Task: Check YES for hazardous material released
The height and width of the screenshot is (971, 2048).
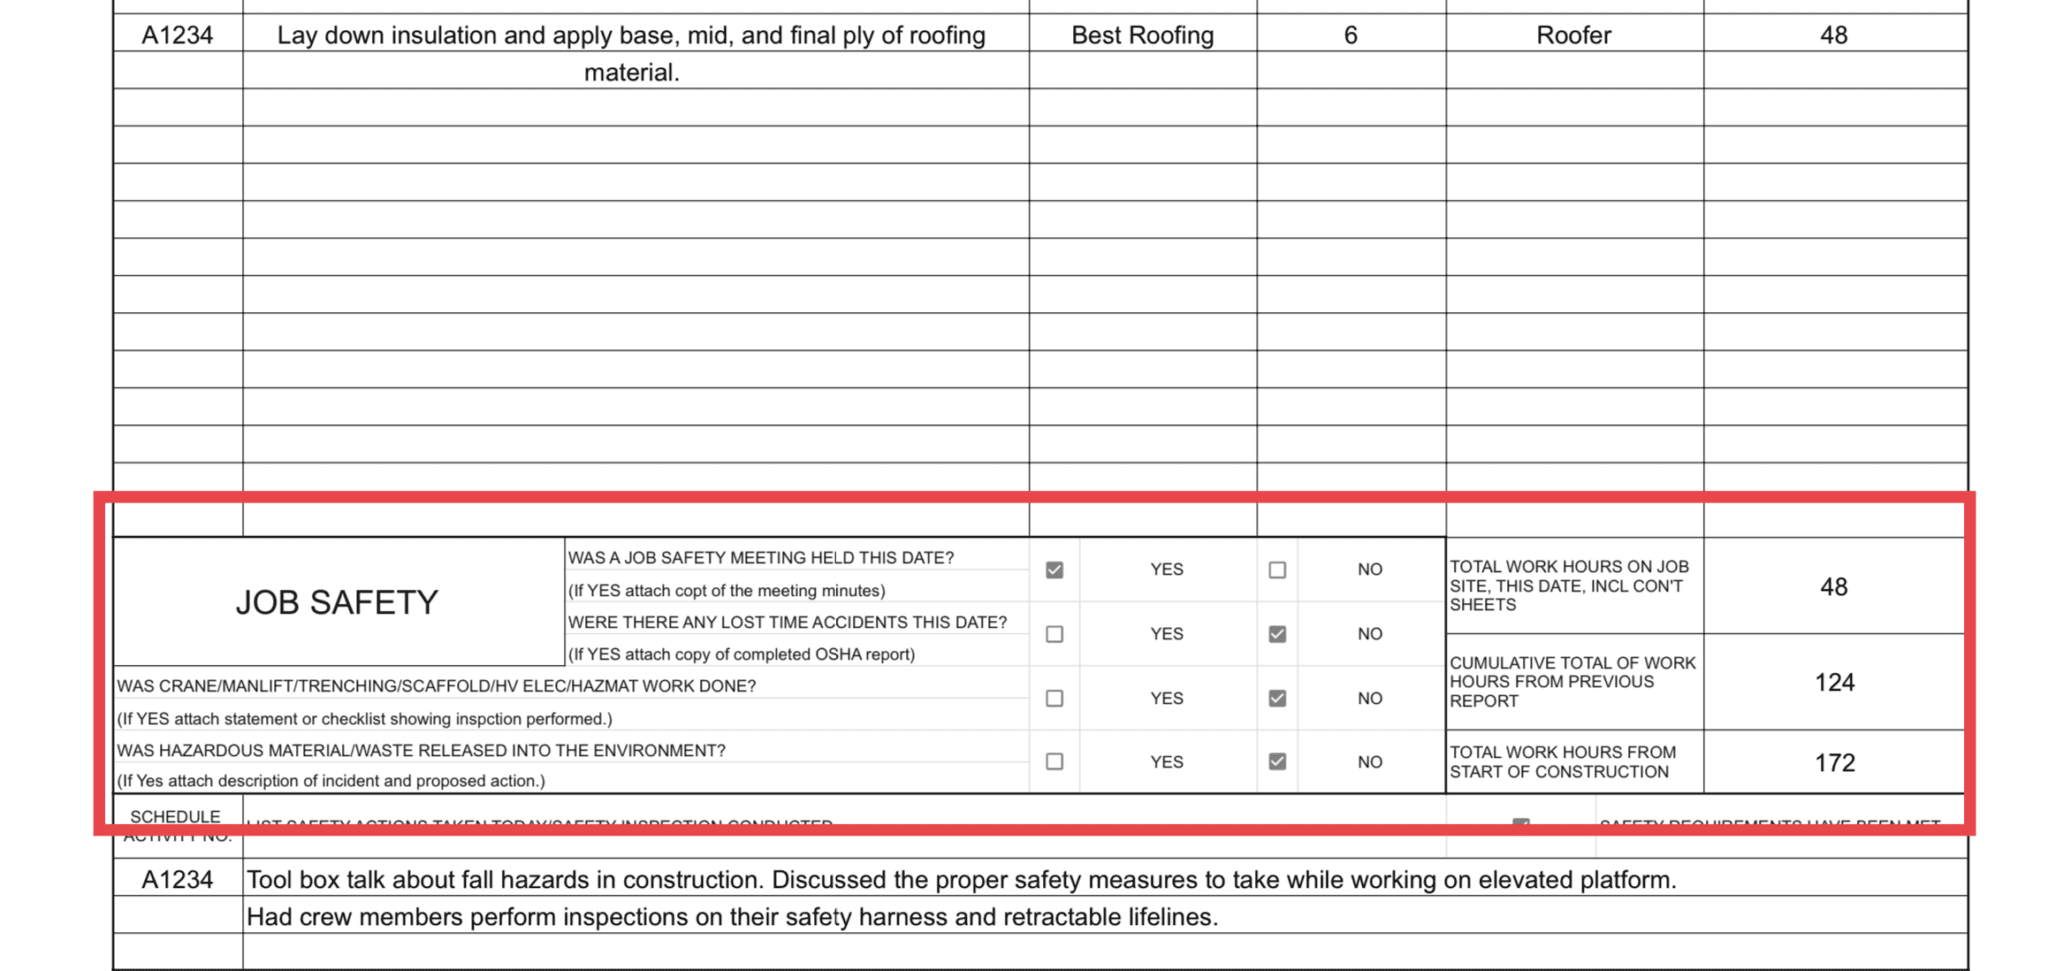Action: pyautogui.click(x=1054, y=762)
